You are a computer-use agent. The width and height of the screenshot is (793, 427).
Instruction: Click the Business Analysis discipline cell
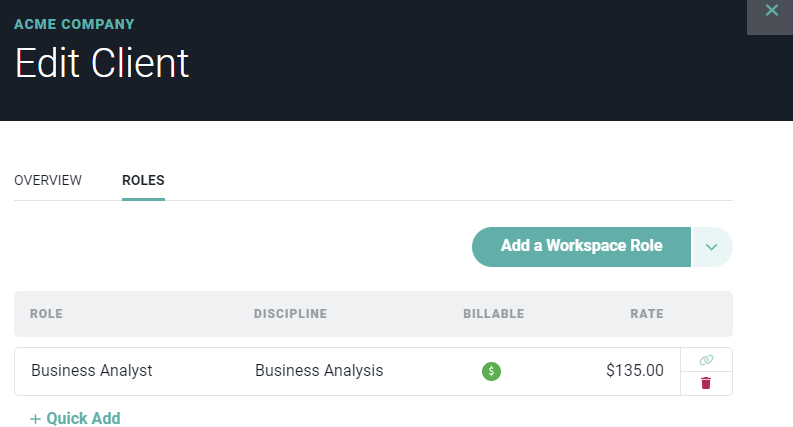tap(319, 370)
